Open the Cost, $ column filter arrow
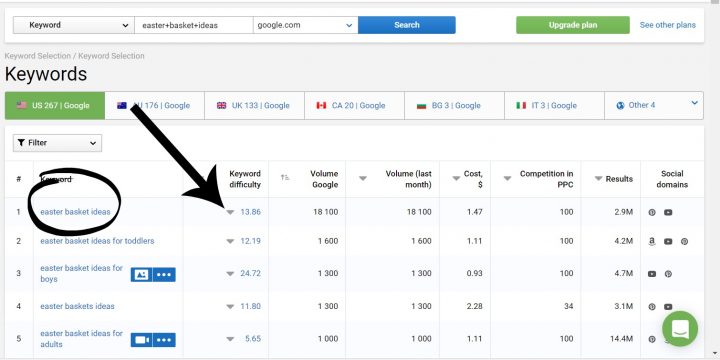The height and width of the screenshot is (360, 720). tap(456, 178)
